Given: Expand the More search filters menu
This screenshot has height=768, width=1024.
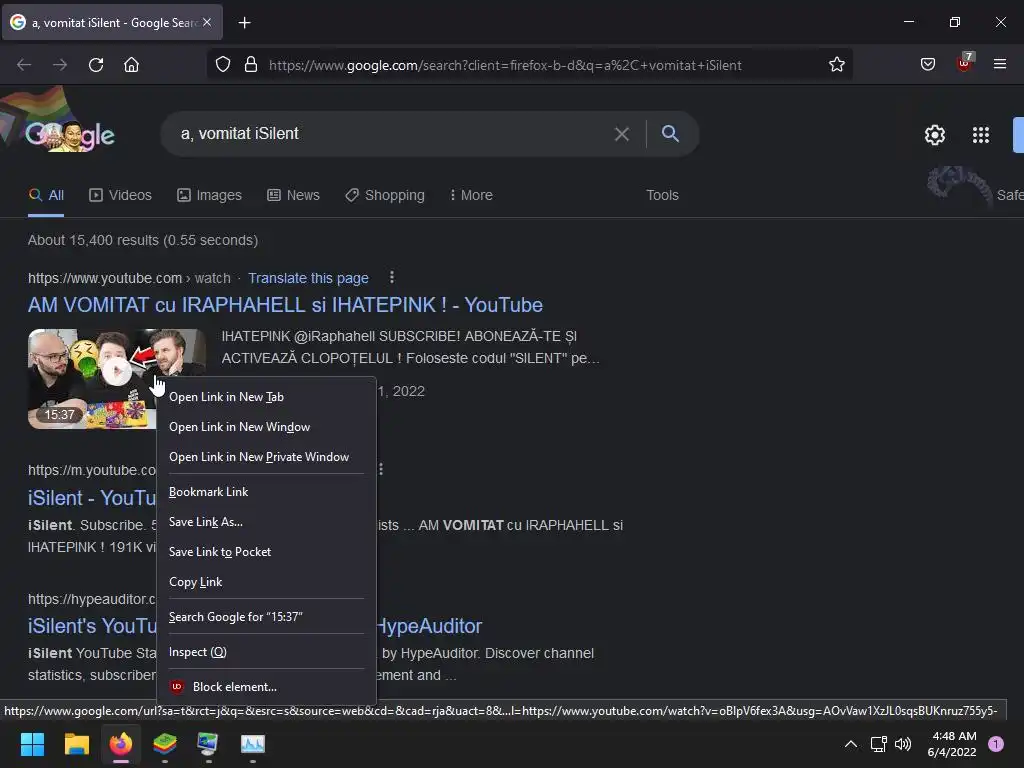Looking at the screenshot, I should [472, 195].
